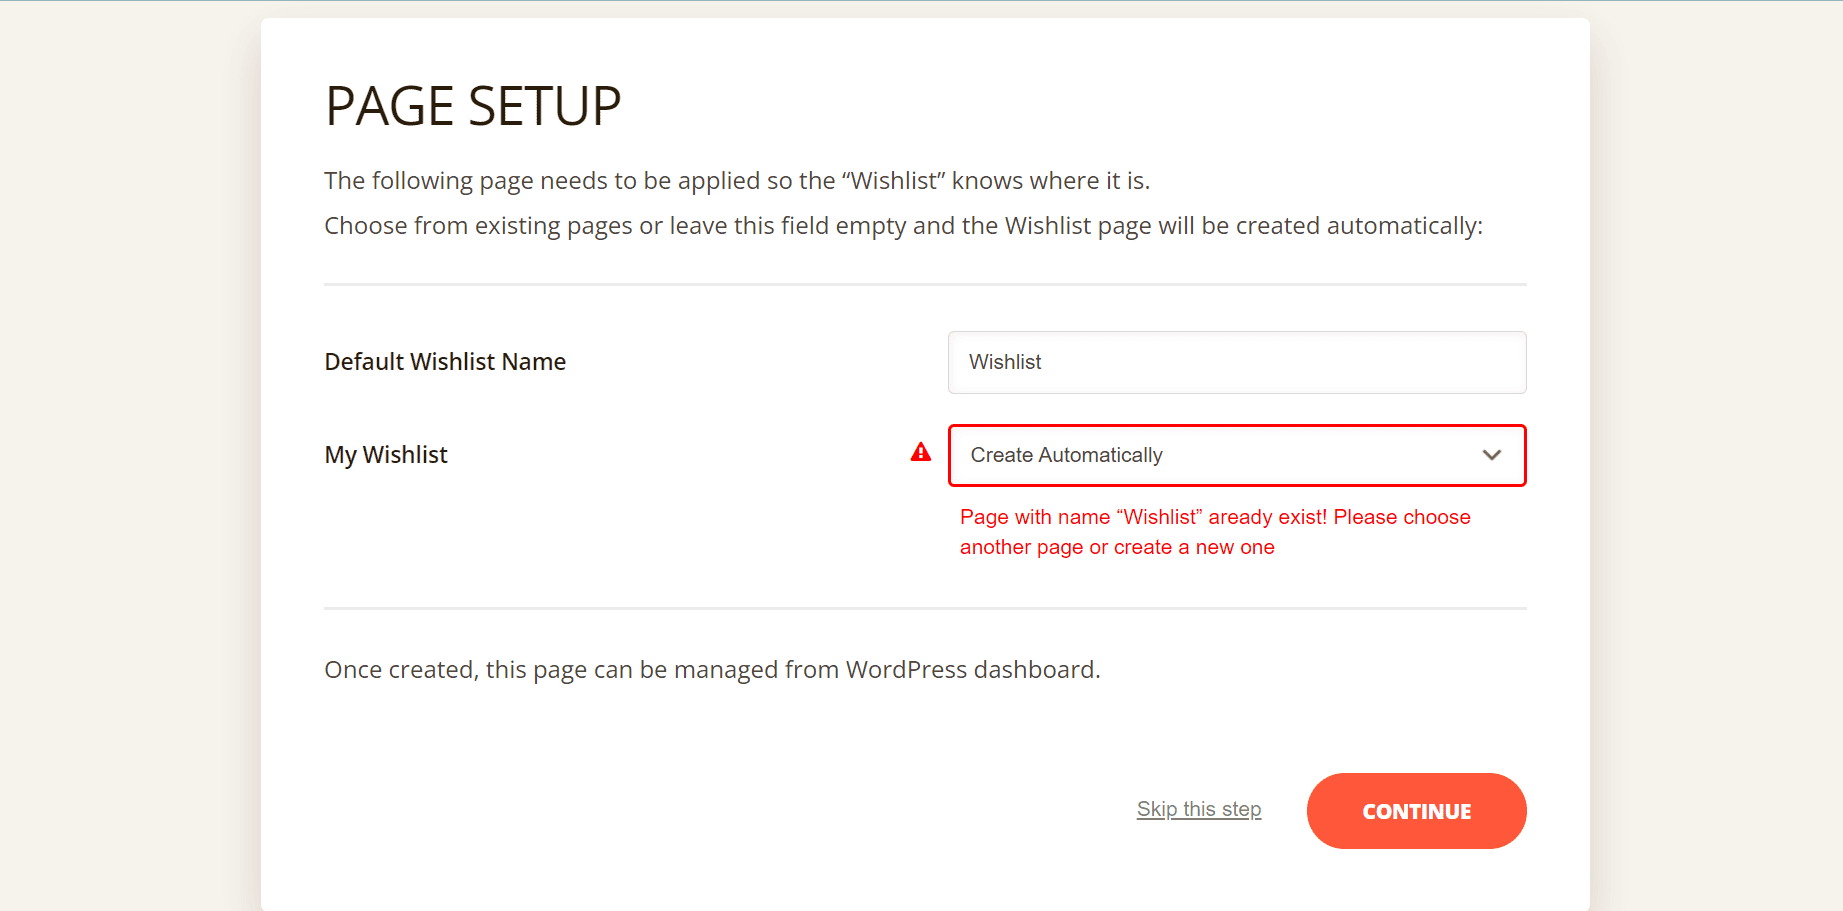This screenshot has width=1843, height=911.
Task: Click the CONTINUE button
Action: [1416, 811]
